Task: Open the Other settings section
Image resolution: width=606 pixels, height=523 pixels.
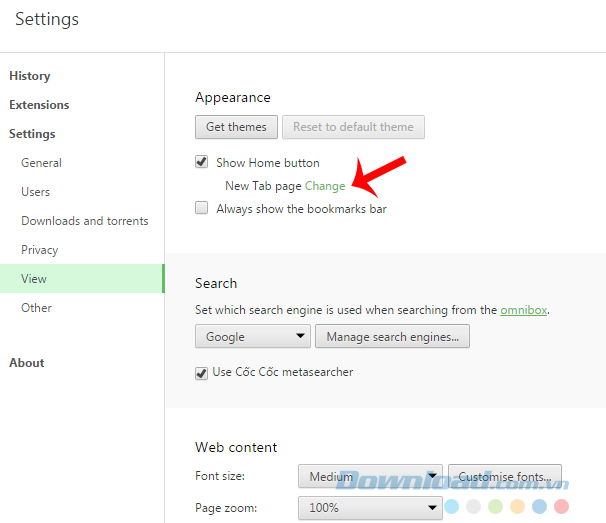Action: pos(36,308)
